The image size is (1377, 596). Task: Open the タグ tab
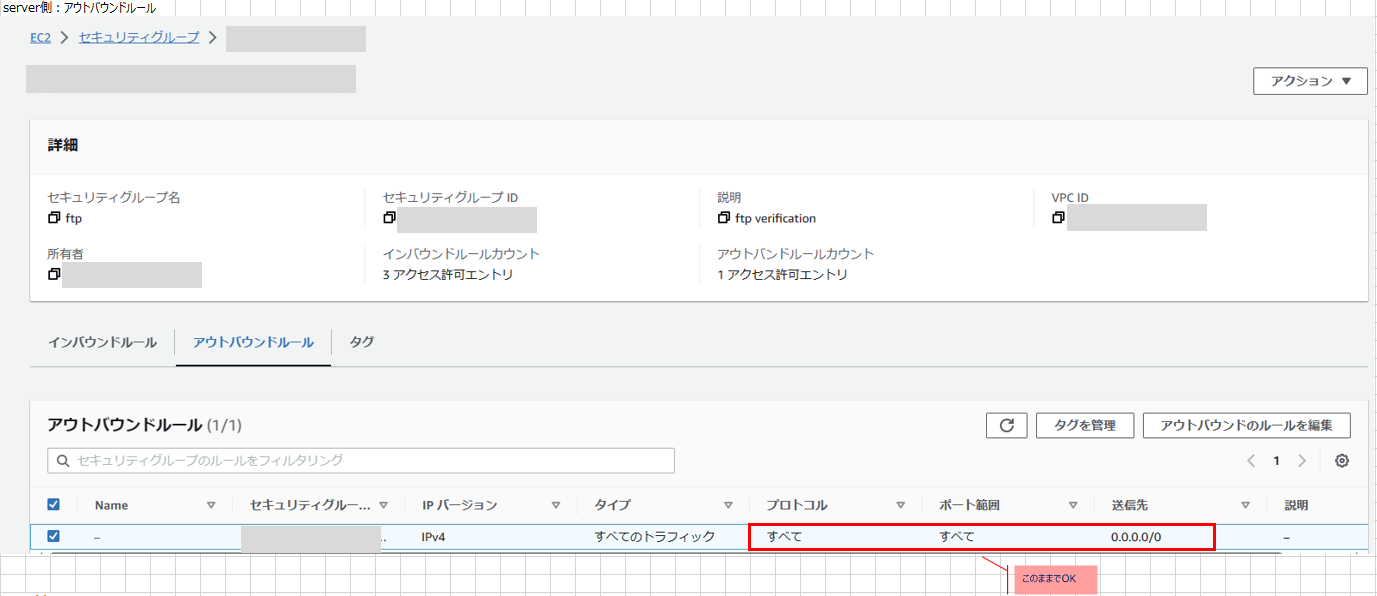tap(361, 342)
